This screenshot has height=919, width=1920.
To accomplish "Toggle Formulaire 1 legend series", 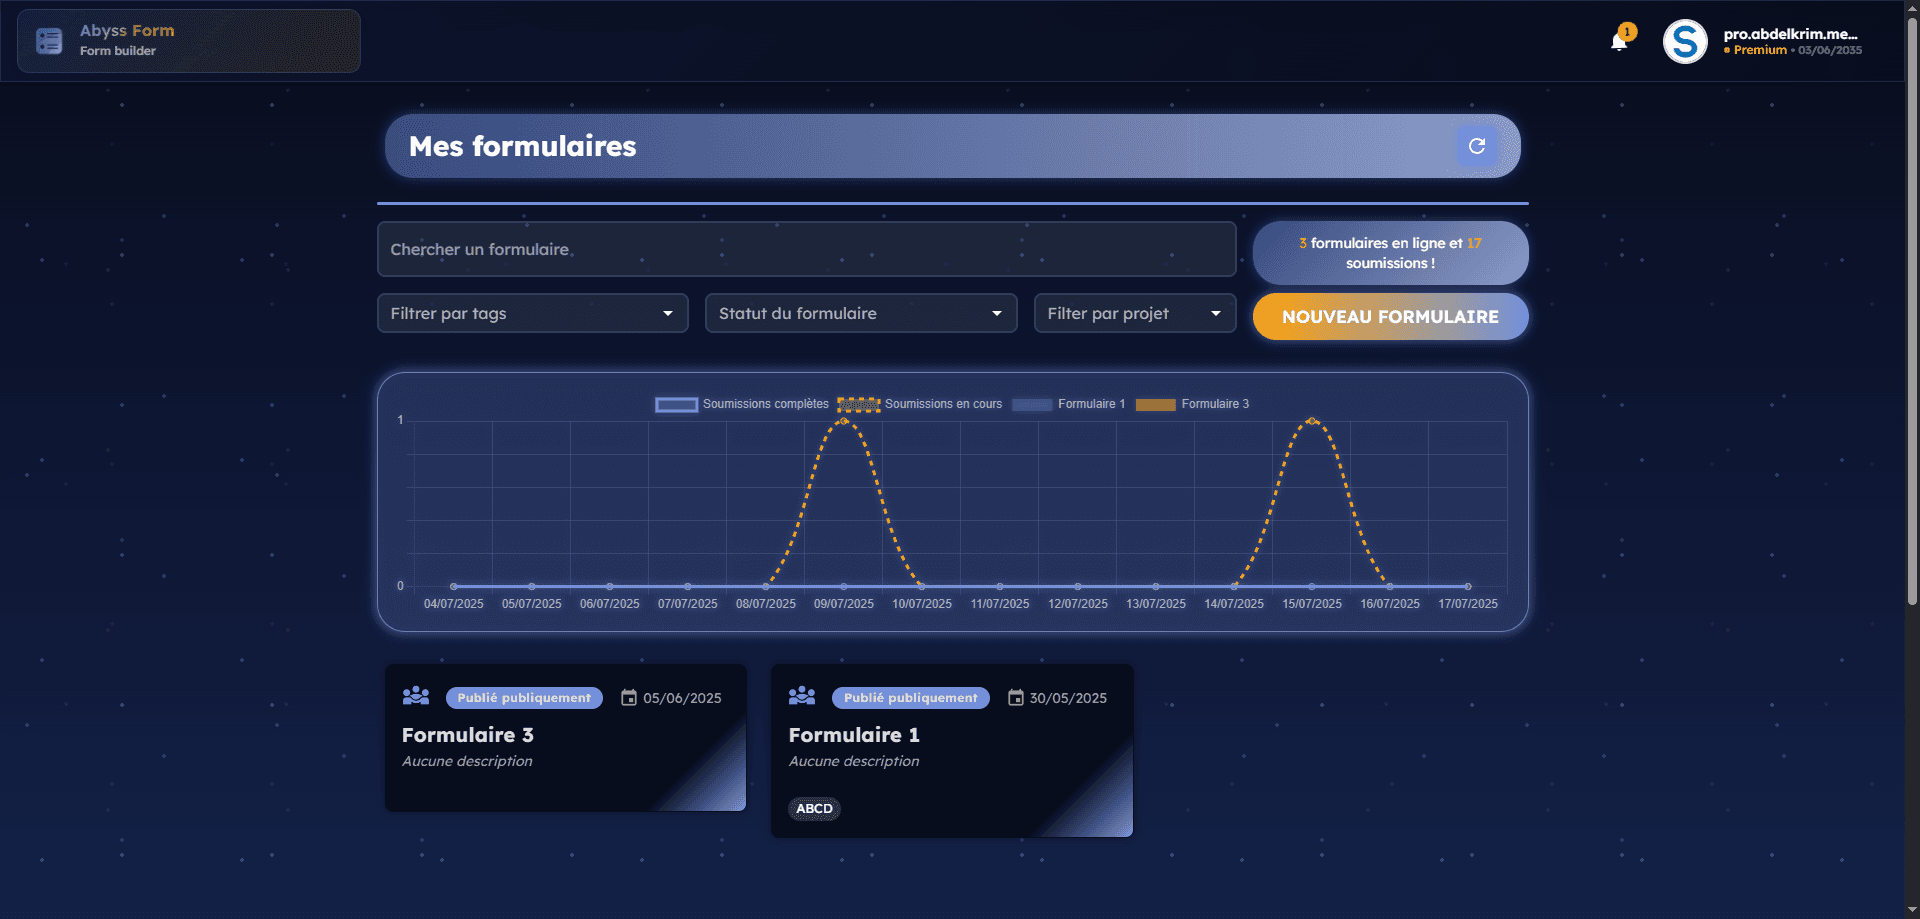I will tap(1069, 404).
